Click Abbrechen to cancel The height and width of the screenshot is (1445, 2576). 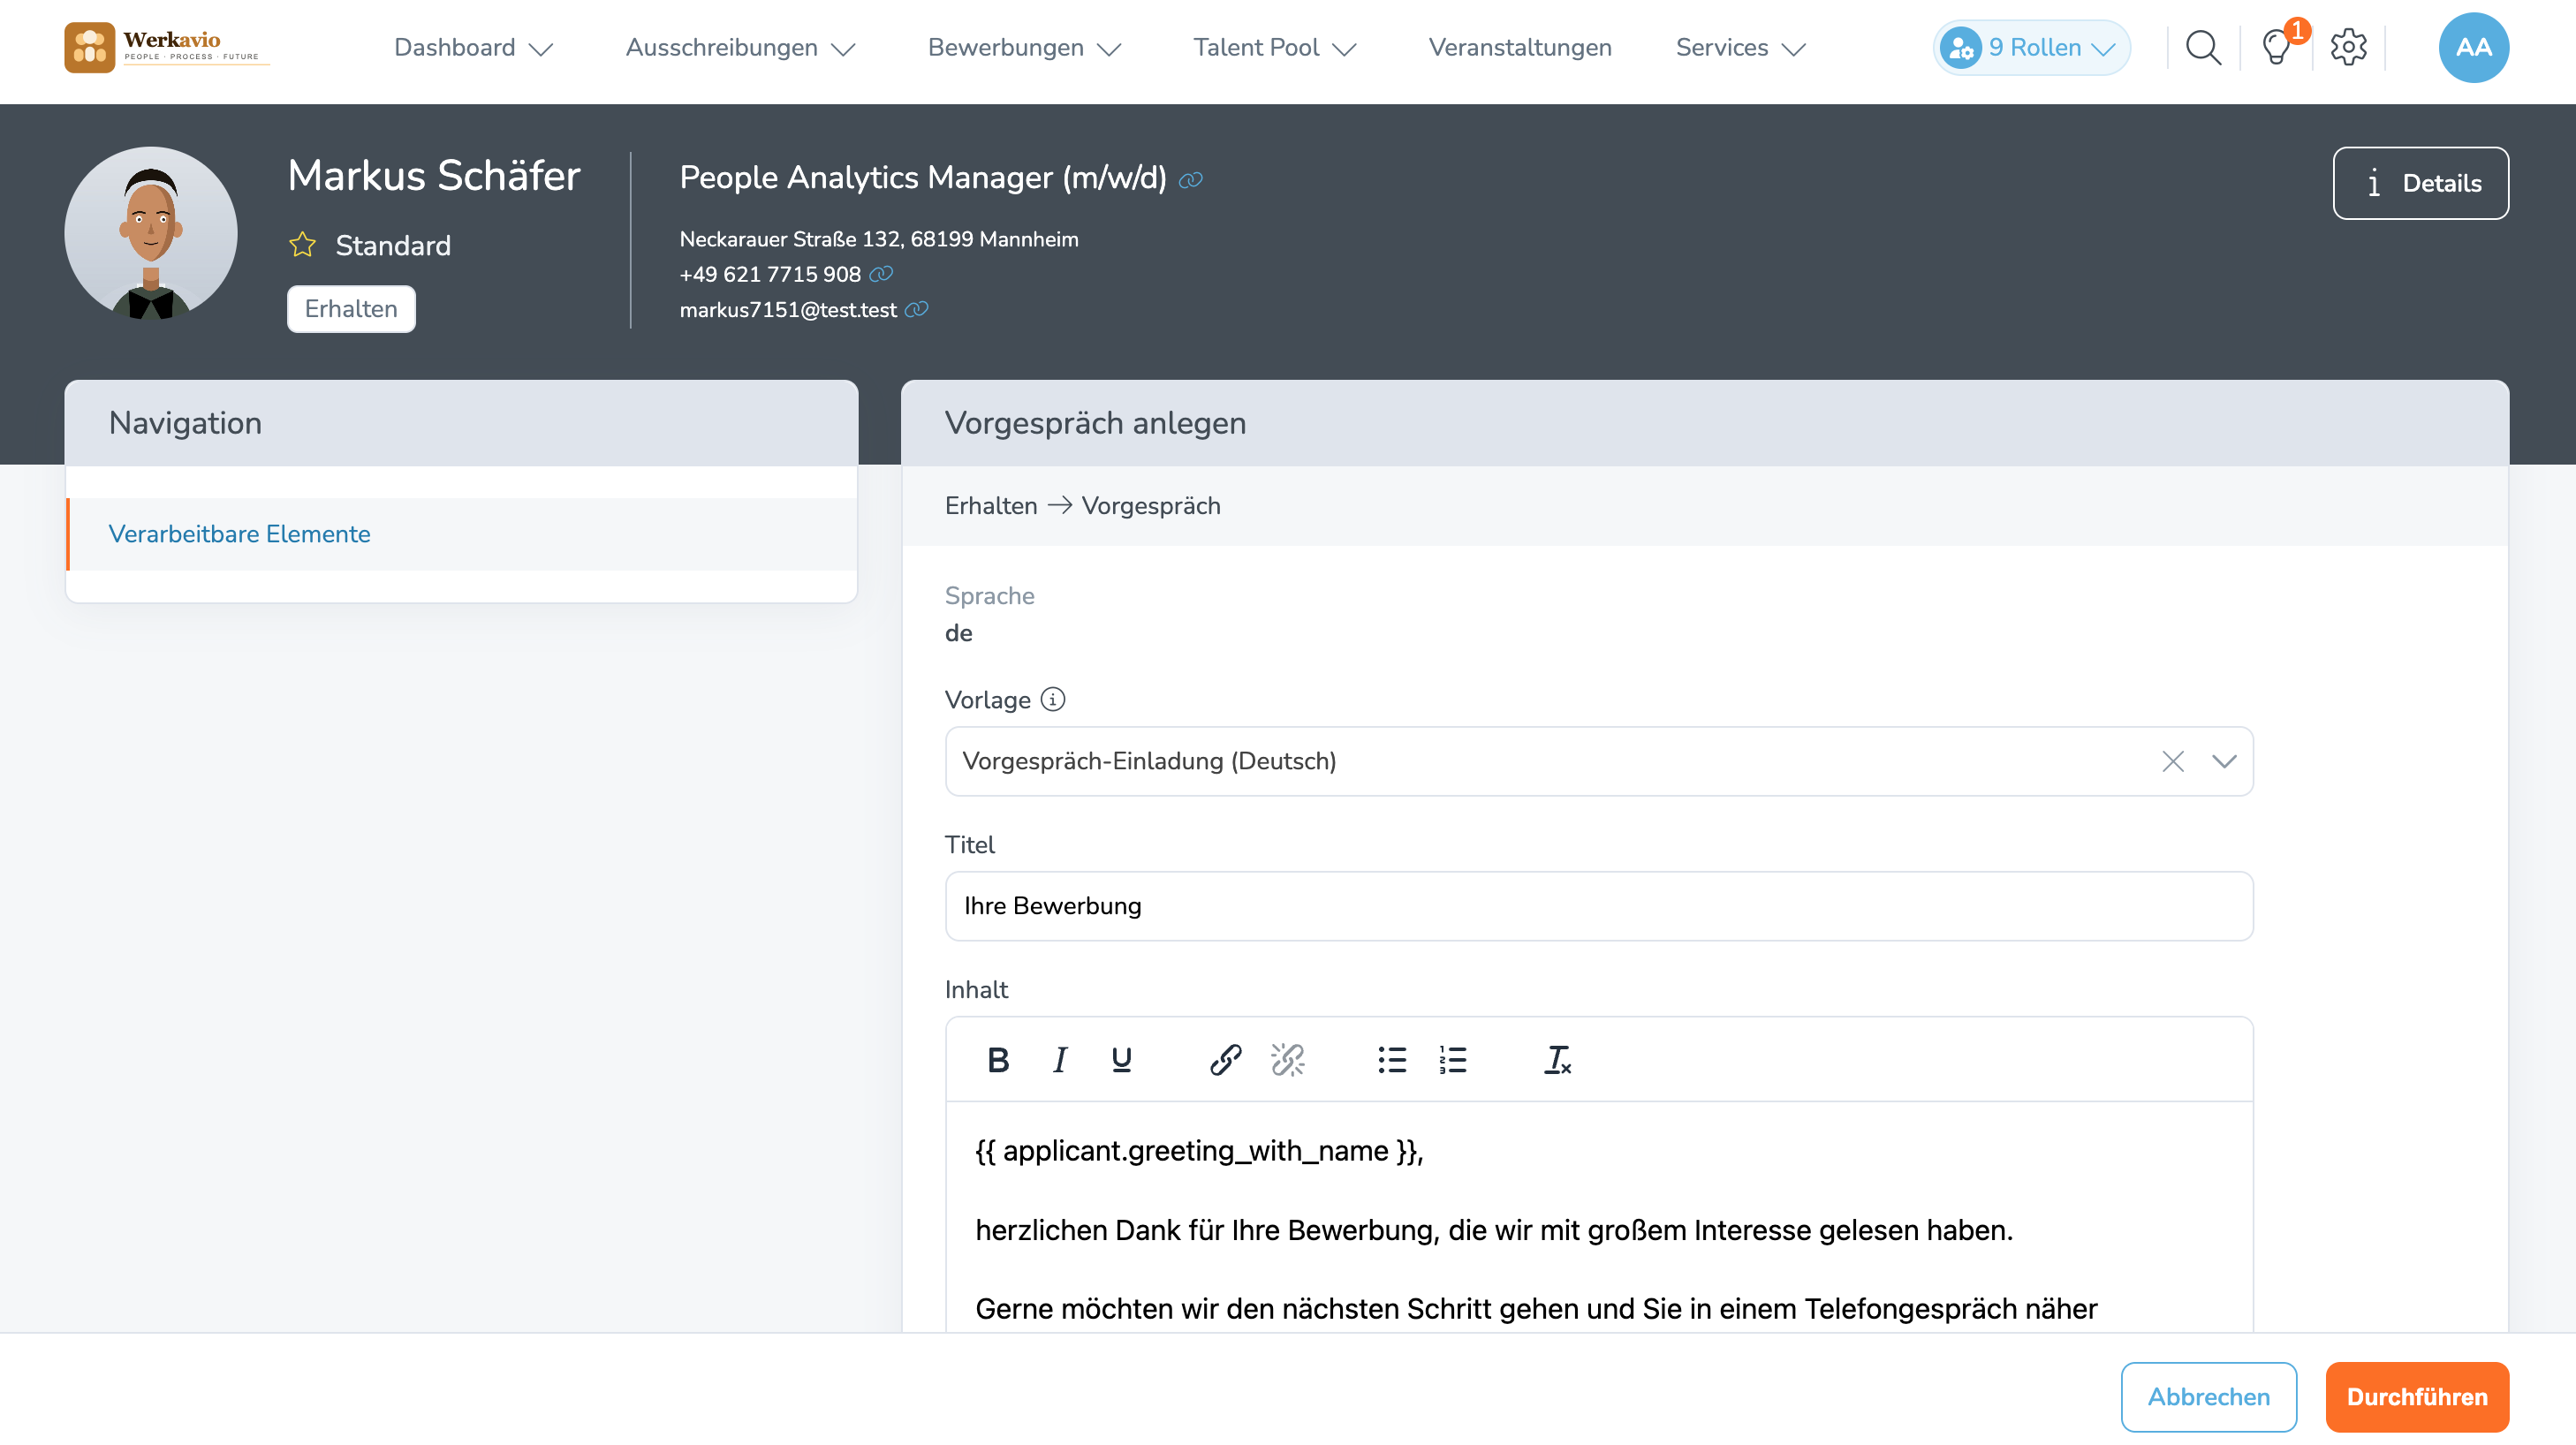[2208, 1396]
